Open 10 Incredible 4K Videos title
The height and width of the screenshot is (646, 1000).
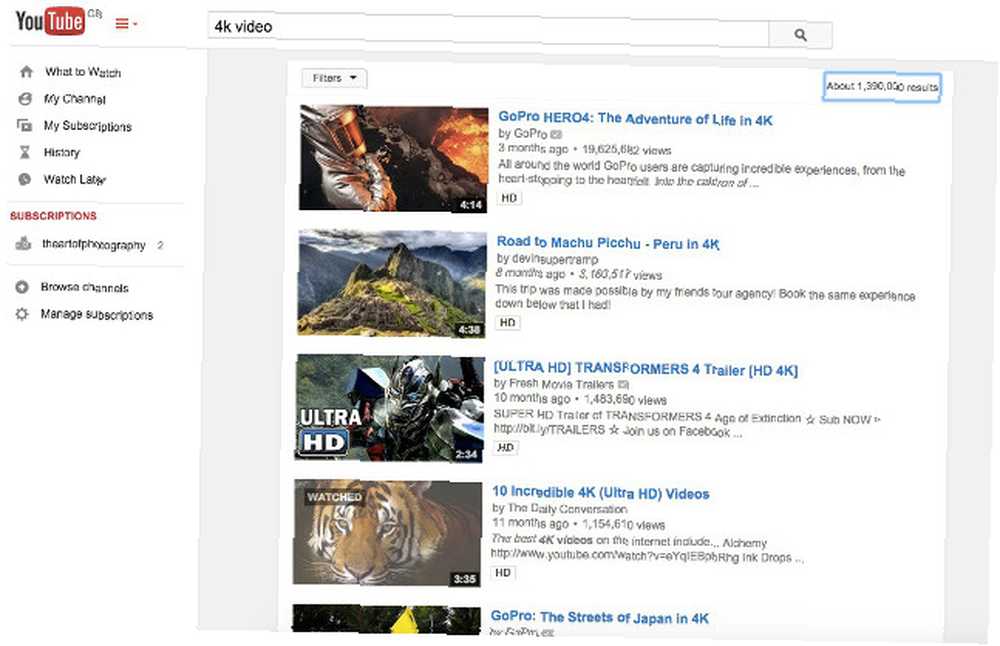(x=601, y=493)
